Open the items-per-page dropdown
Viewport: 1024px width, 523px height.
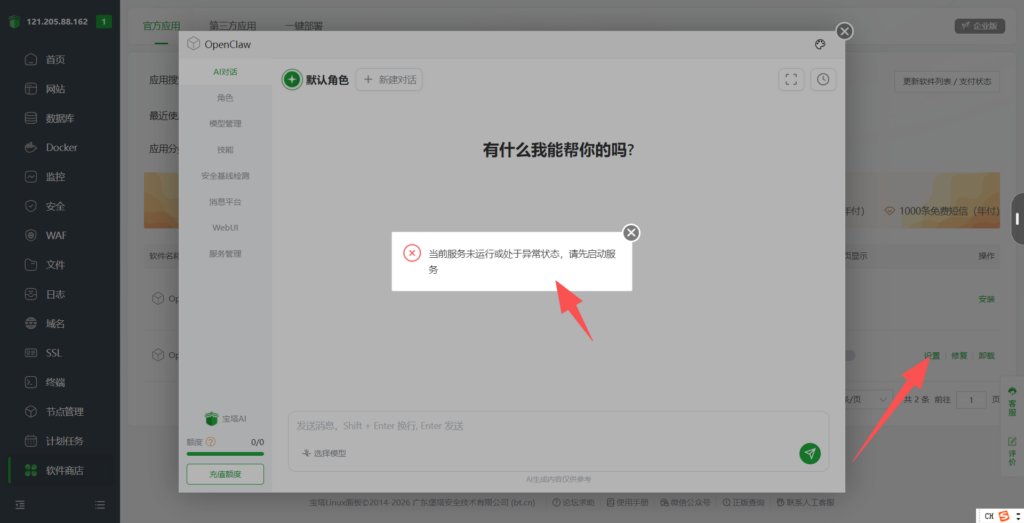point(867,399)
